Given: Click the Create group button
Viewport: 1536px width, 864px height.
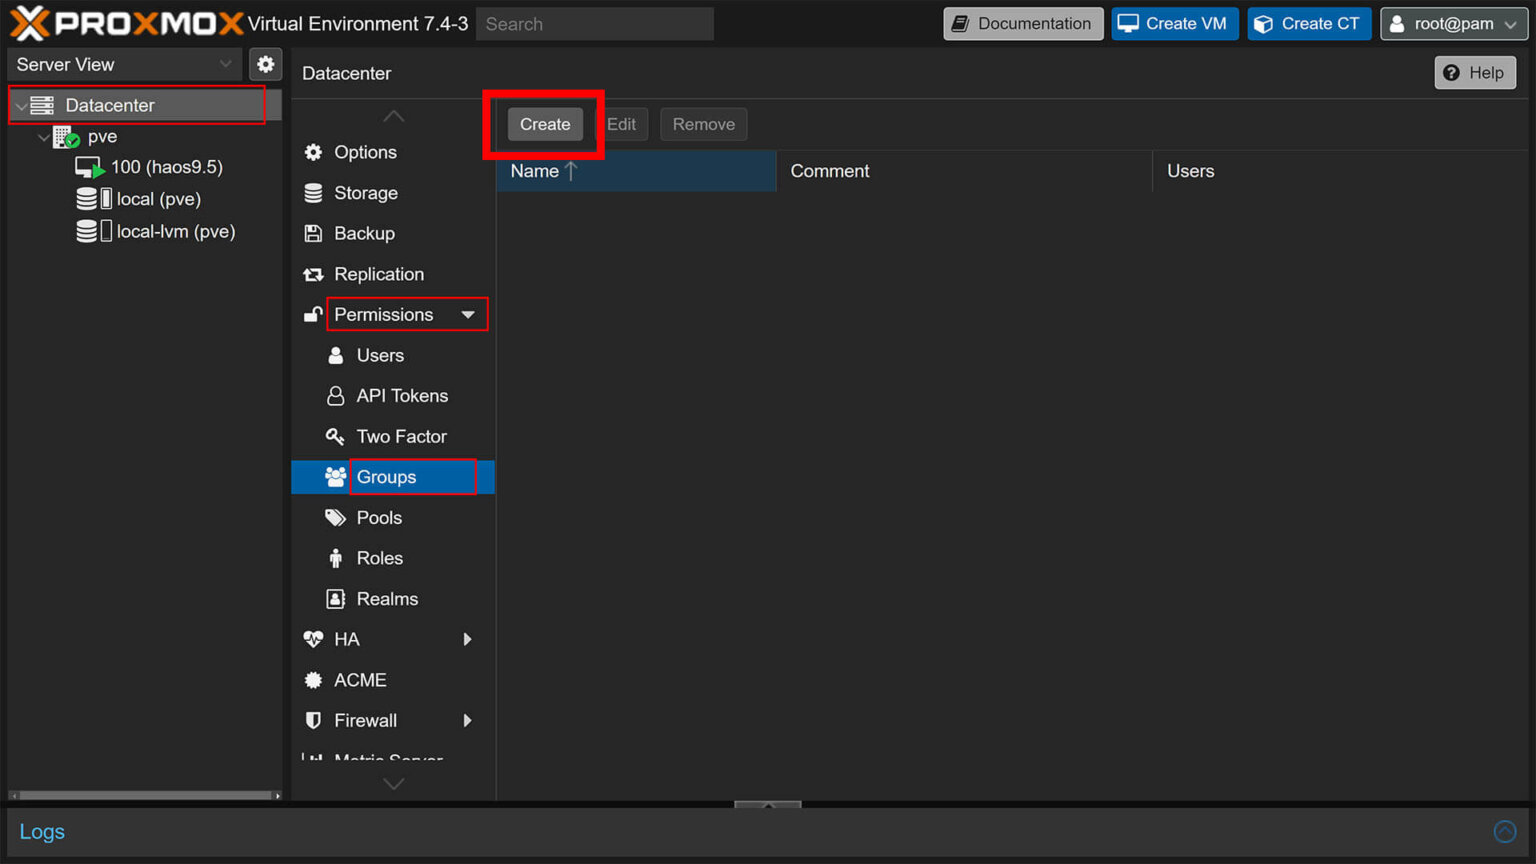Looking at the screenshot, I should [x=545, y=124].
